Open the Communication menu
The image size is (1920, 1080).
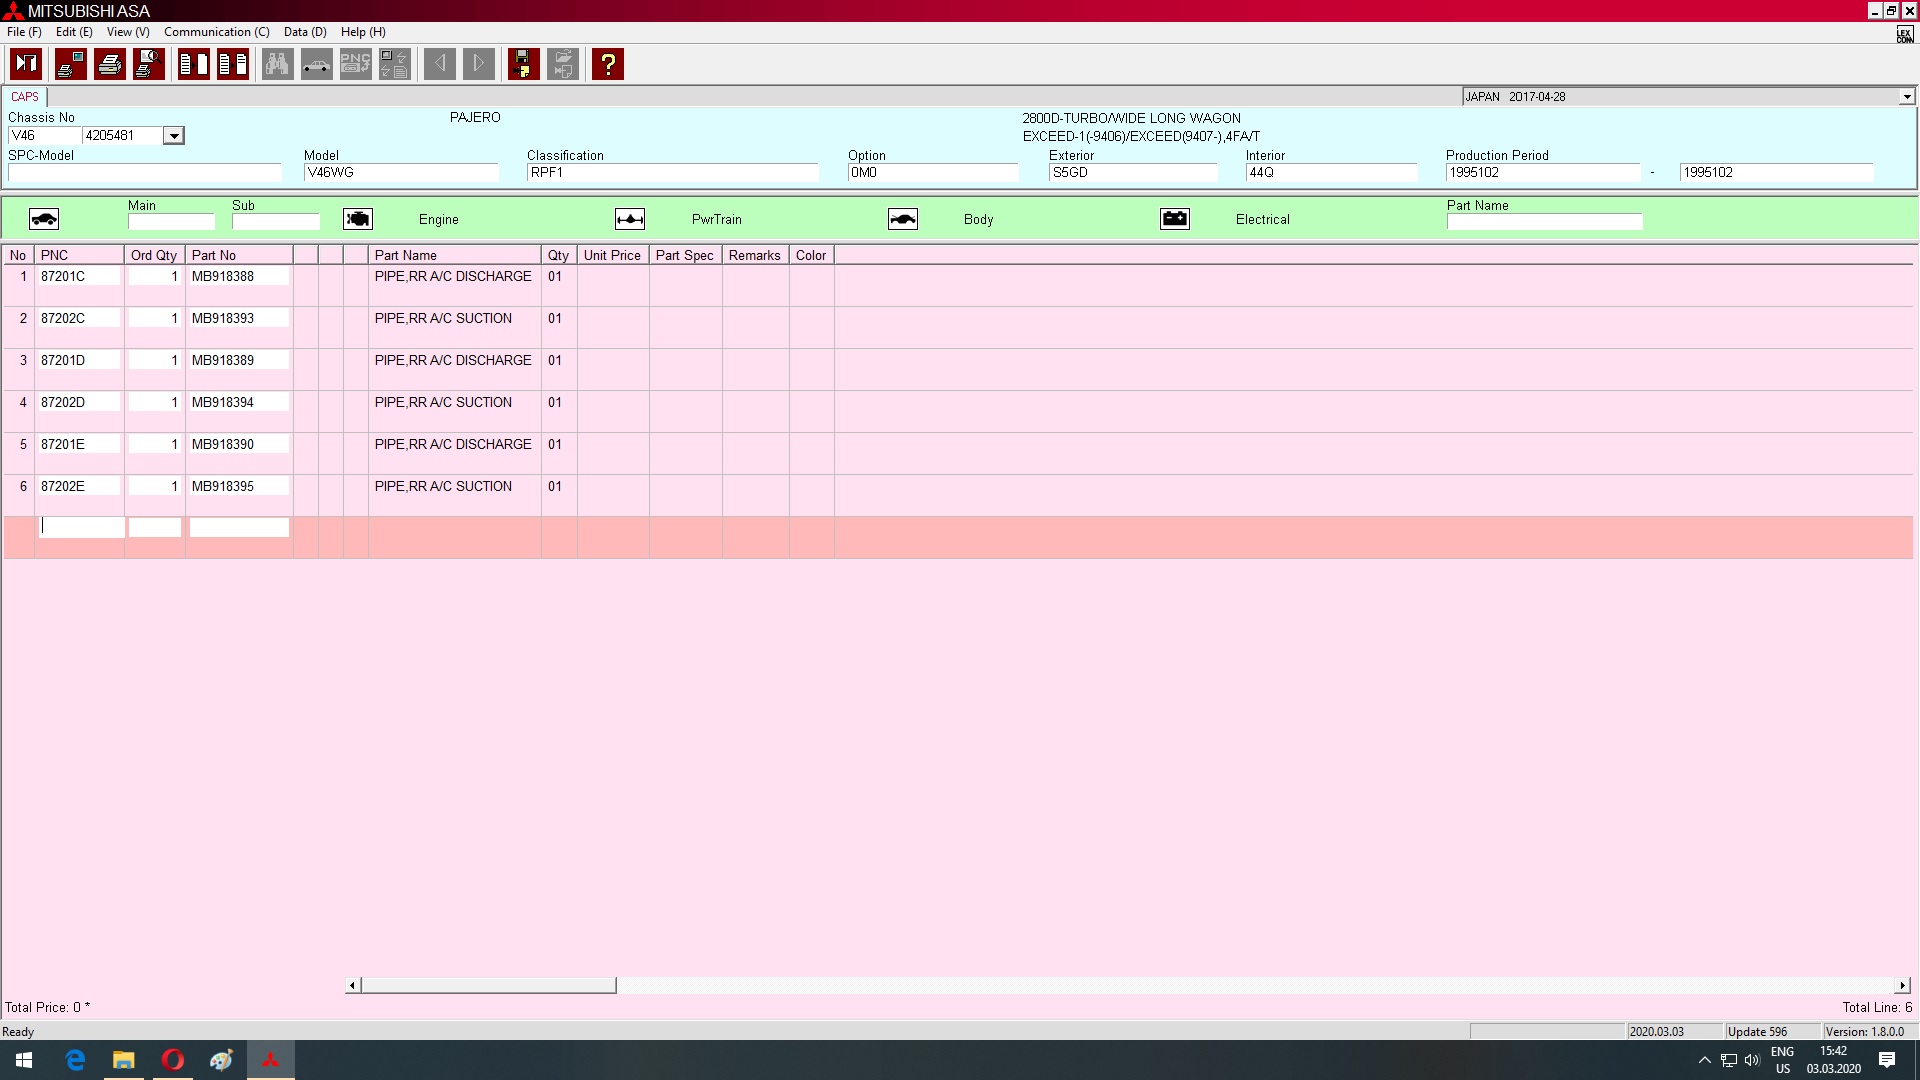click(x=216, y=32)
